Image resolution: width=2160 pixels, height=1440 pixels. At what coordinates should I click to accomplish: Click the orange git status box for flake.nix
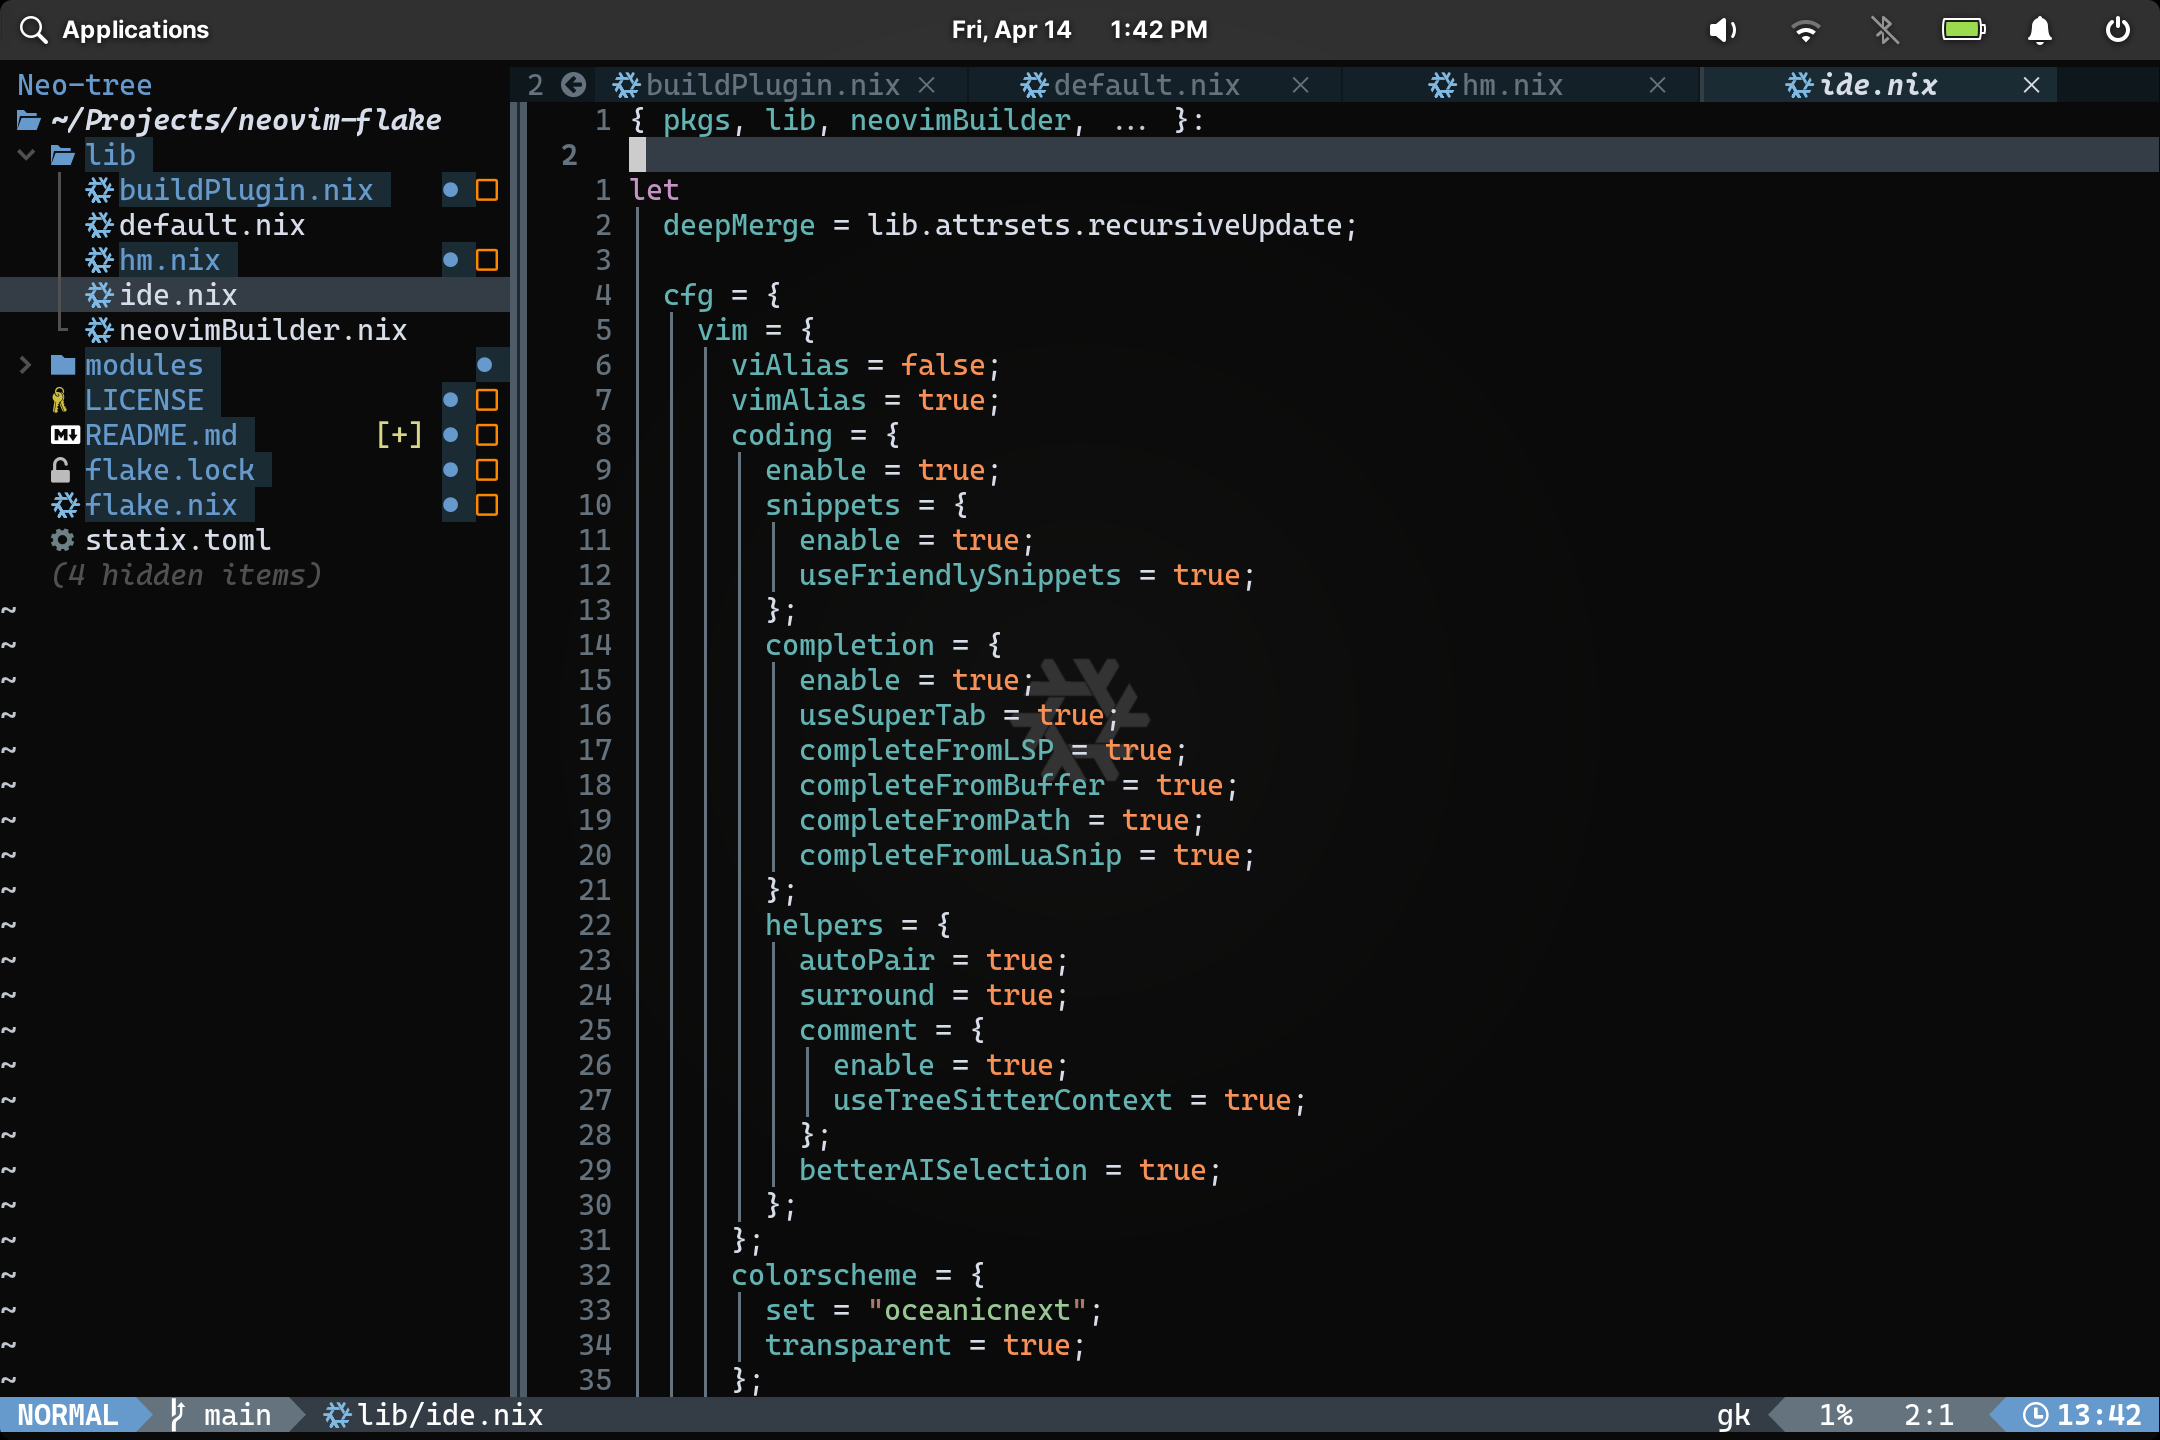coord(487,505)
